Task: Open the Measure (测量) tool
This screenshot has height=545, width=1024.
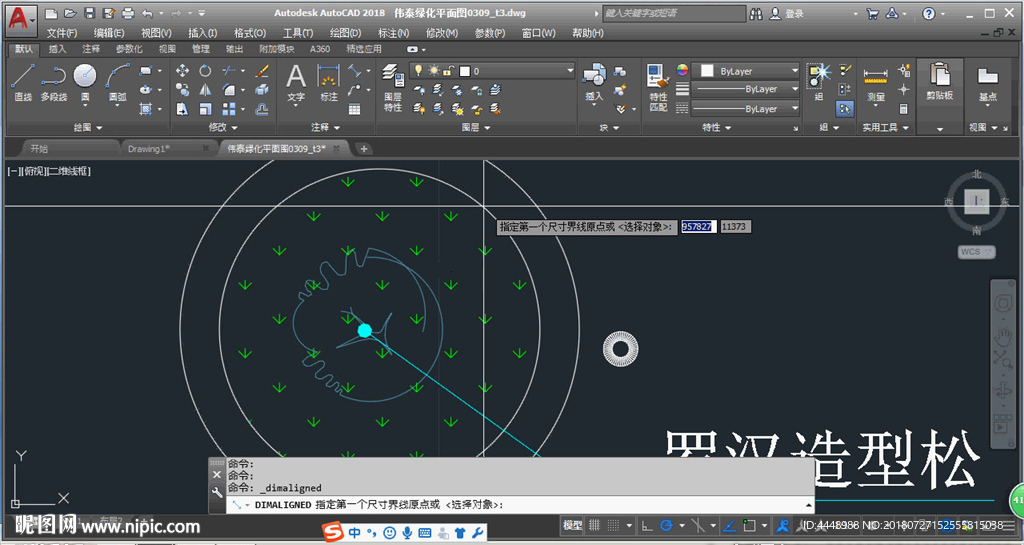Action: 876,83
